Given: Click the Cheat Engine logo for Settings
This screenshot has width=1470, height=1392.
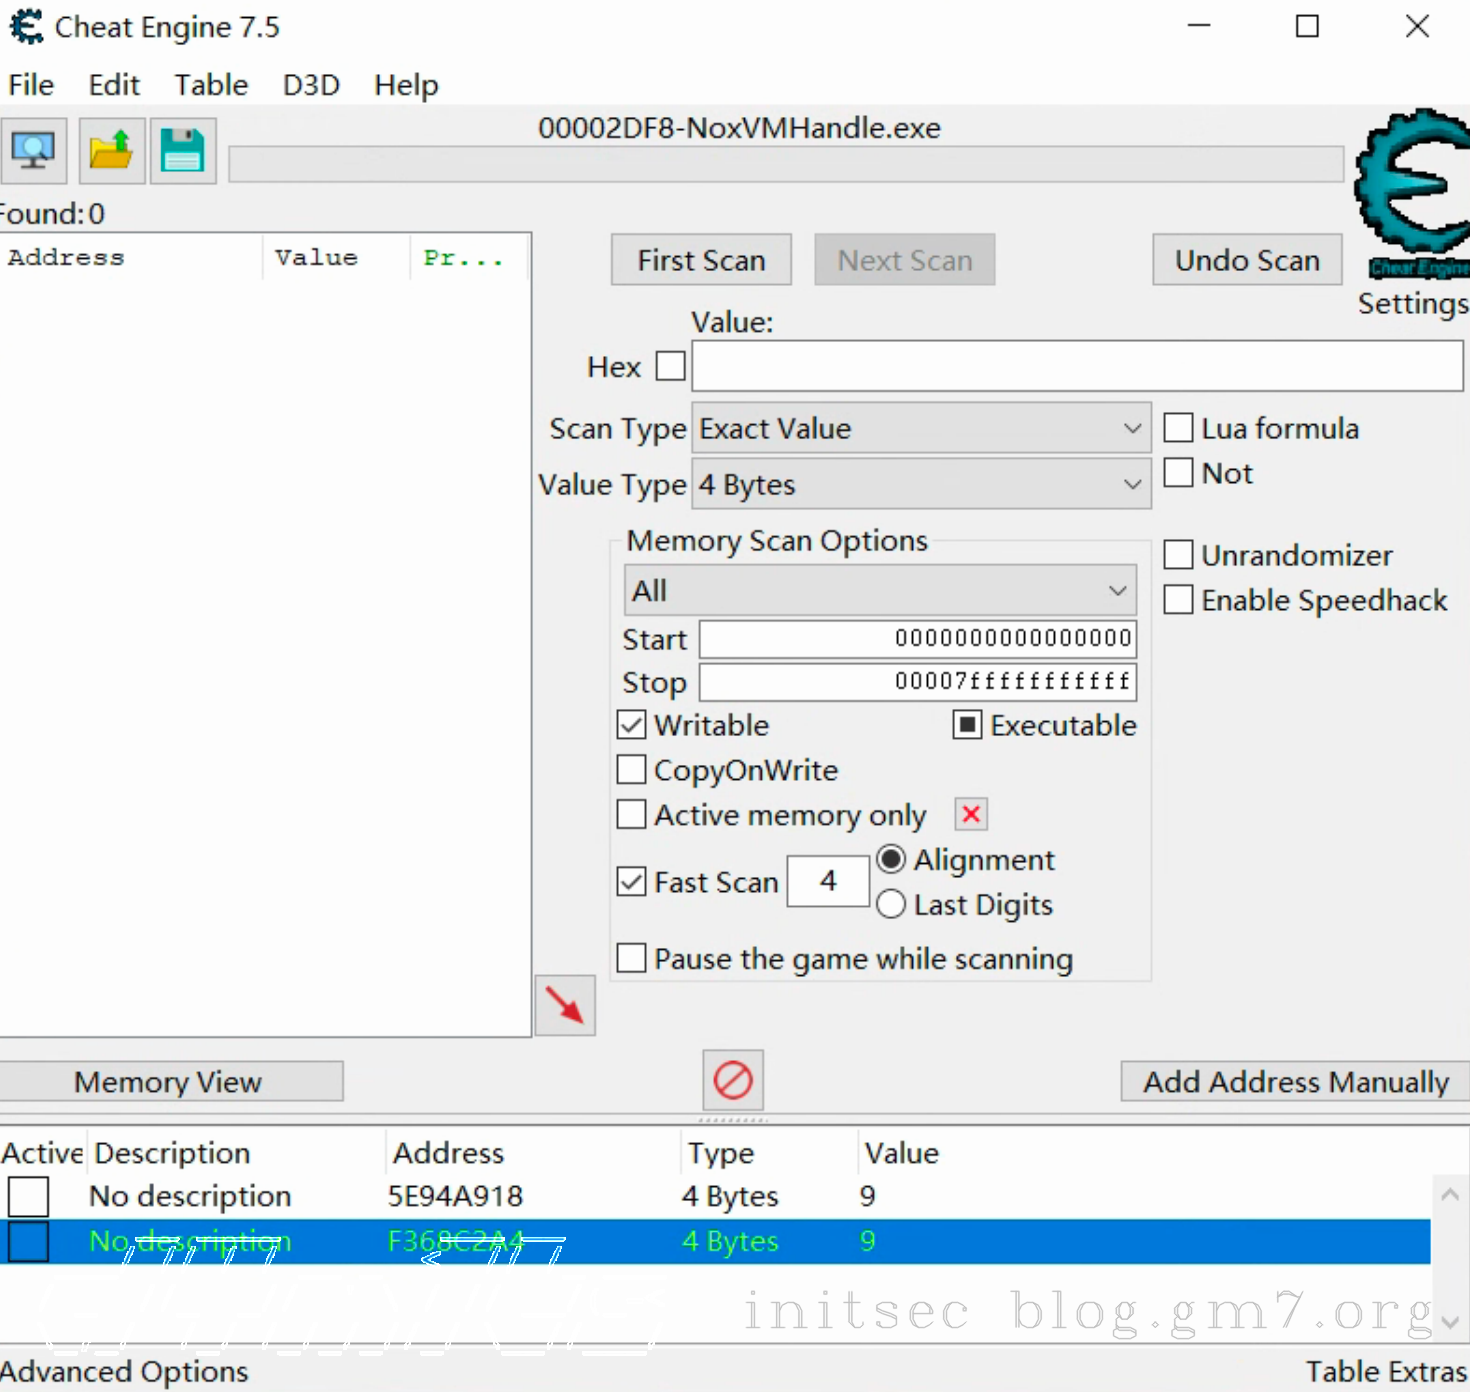Looking at the screenshot, I should [x=1412, y=190].
